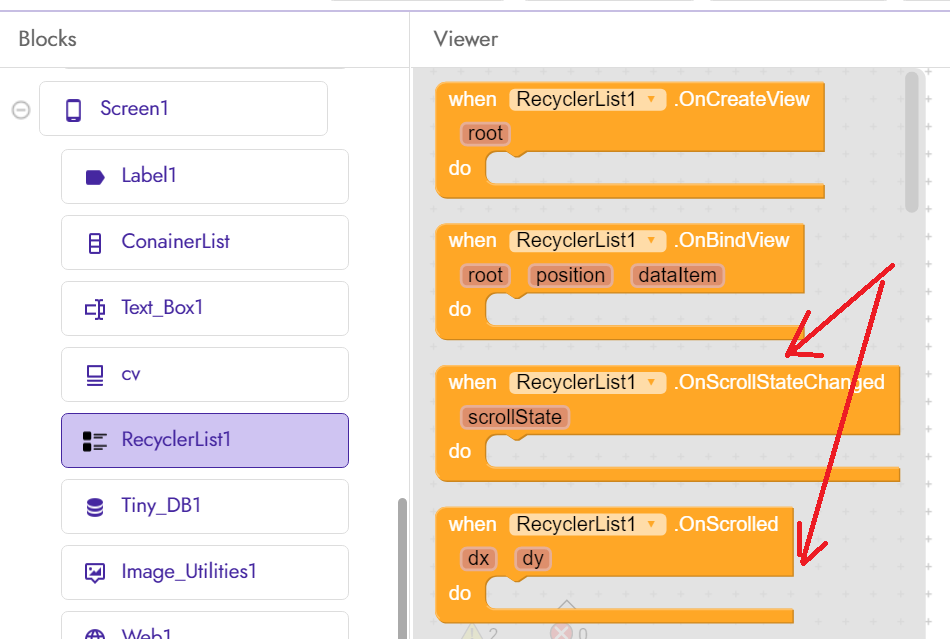The height and width of the screenshot is (639, 950).
Task: Click the cv arrangement icon
Action: pos(93,374)
